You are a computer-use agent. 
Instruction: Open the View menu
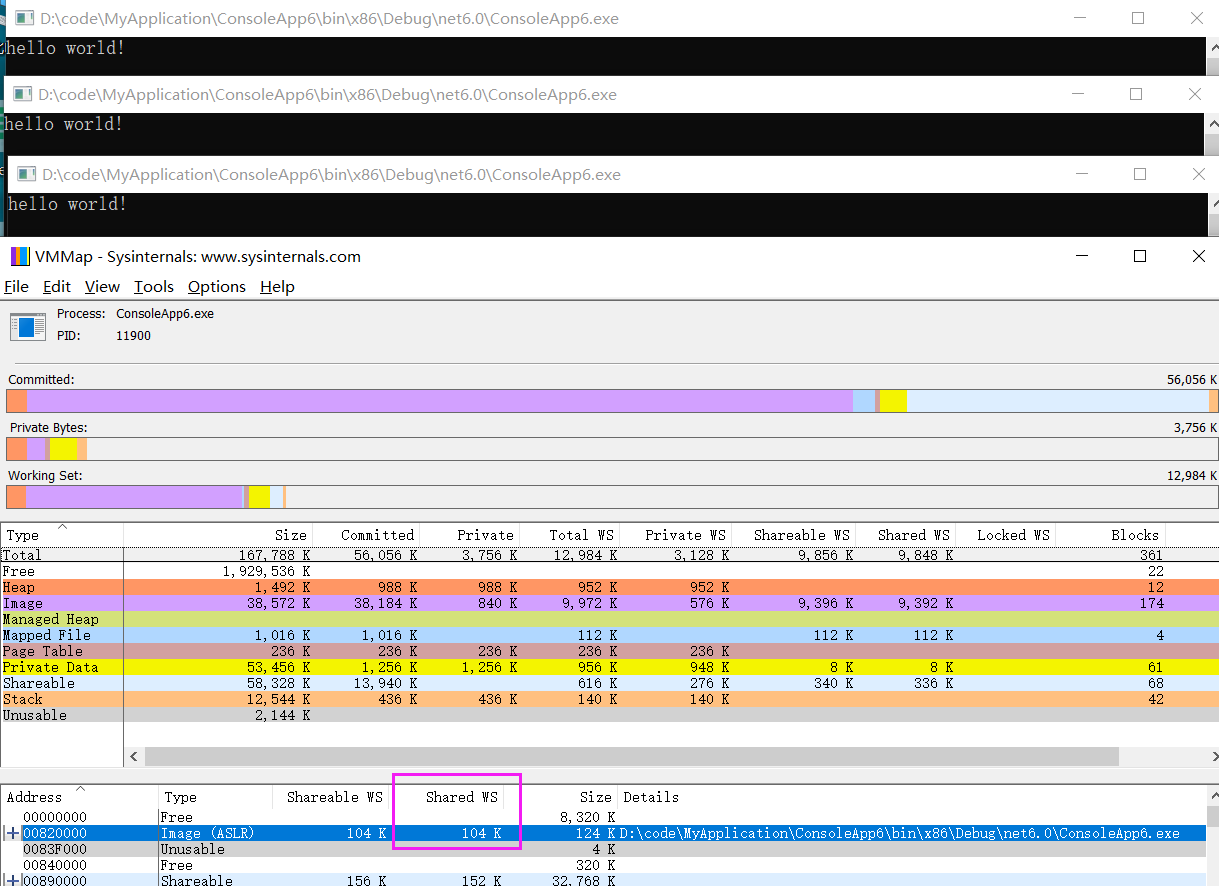pyautogui.click(x=102, y=287)
